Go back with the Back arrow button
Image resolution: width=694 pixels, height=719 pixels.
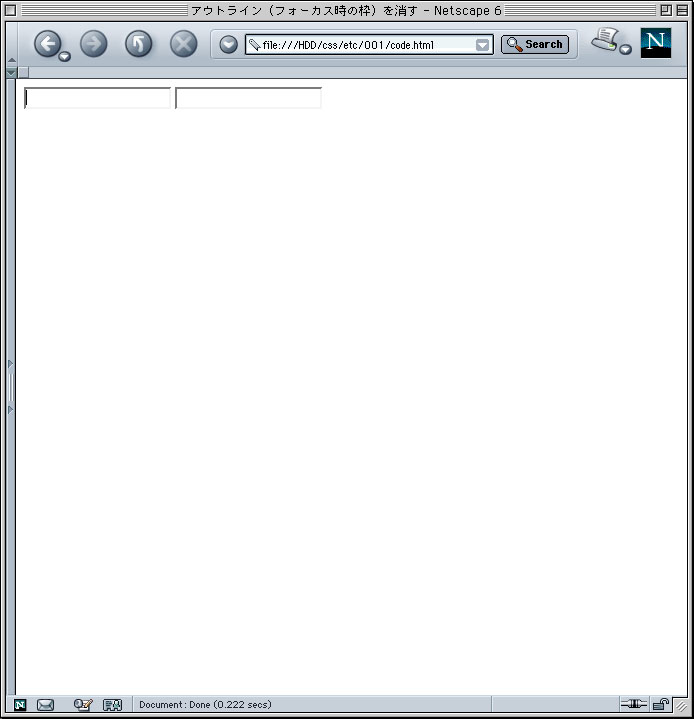47,44
